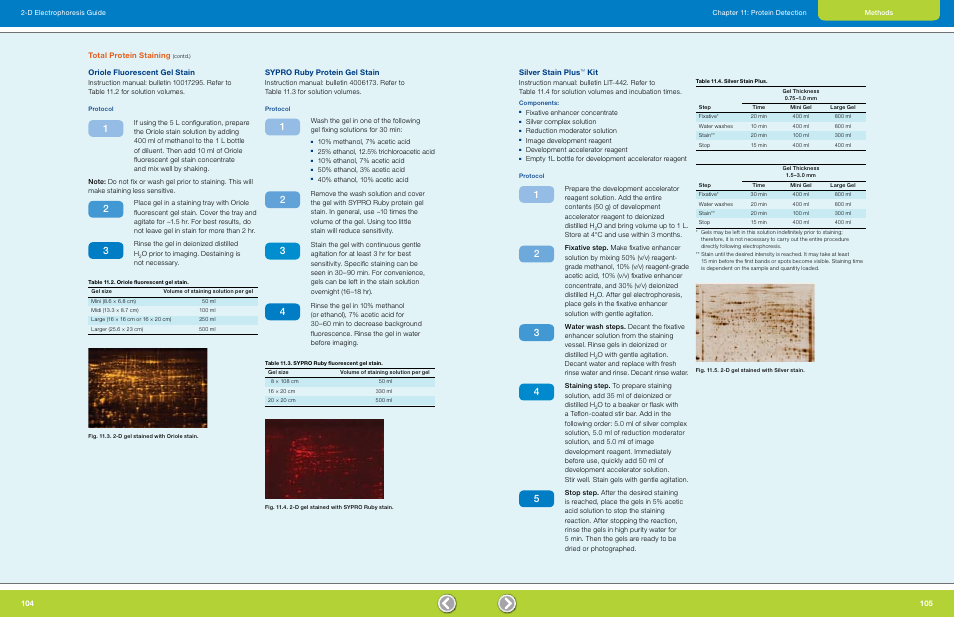Click the 'Midi (13.3 x 8.7 cm)' table row
The height and width of the screenshot is (618, 954).
click(173, 310)
